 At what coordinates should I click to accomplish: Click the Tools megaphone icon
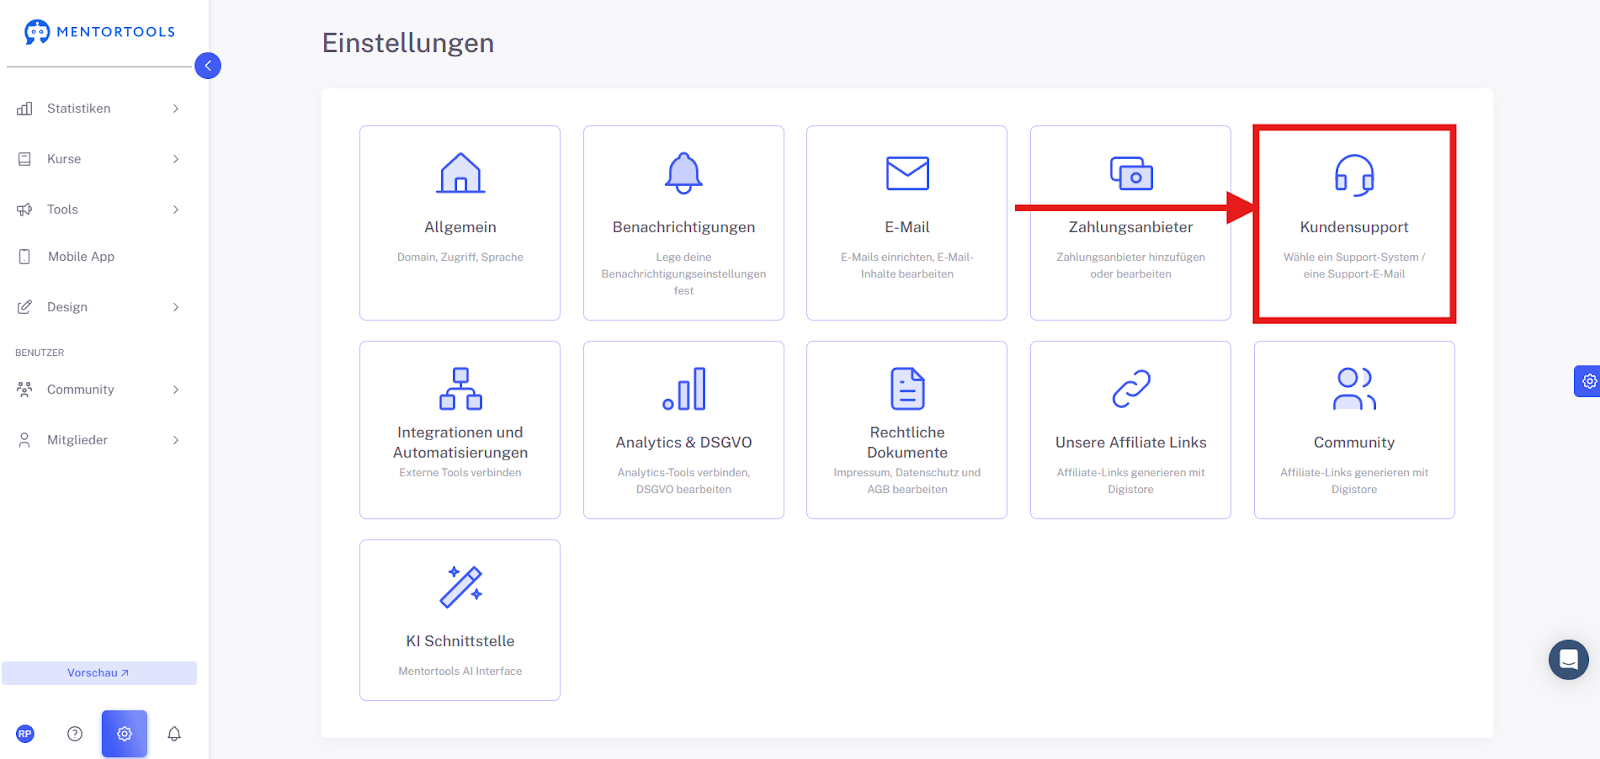coord(25,209)
